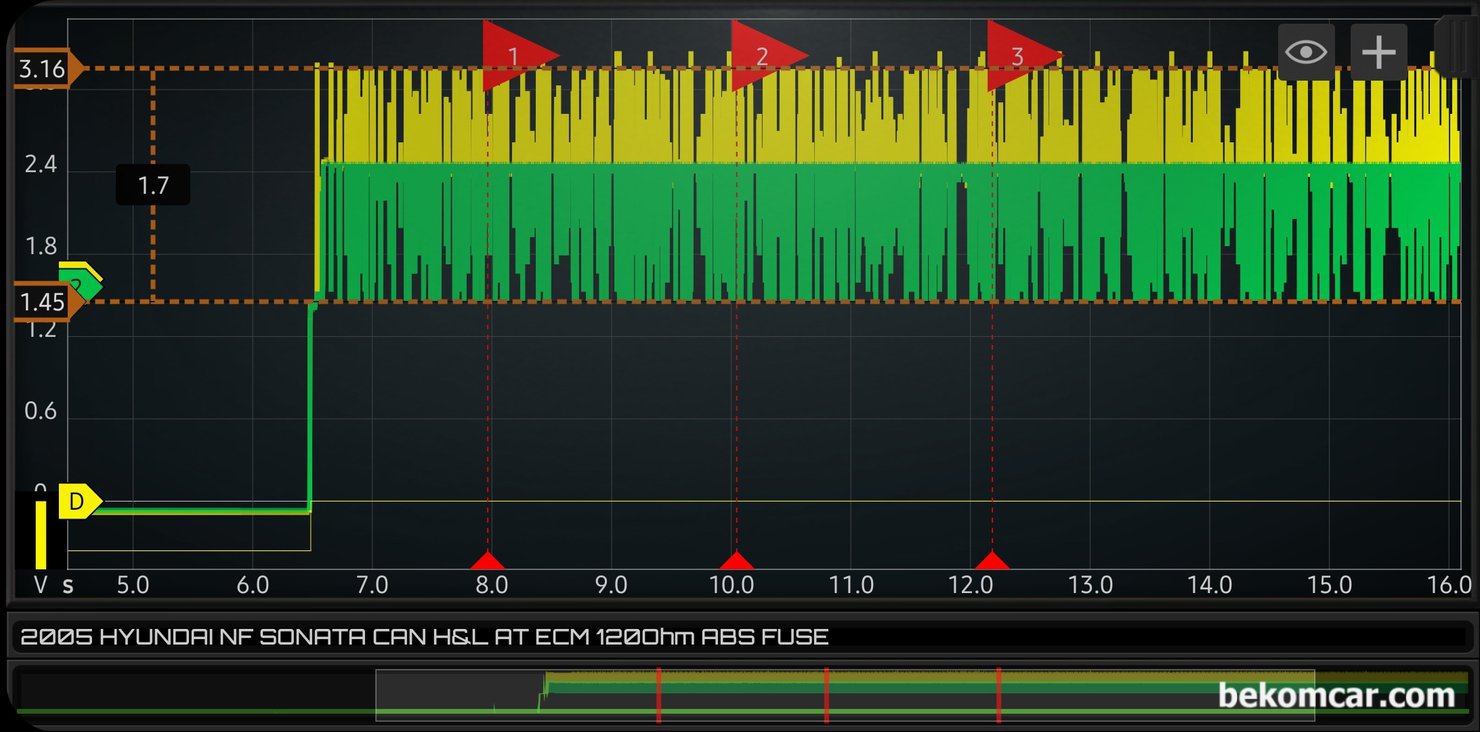
Task: Click red triangle under marker 1 on time axis
Action: (x=487, y=561)
